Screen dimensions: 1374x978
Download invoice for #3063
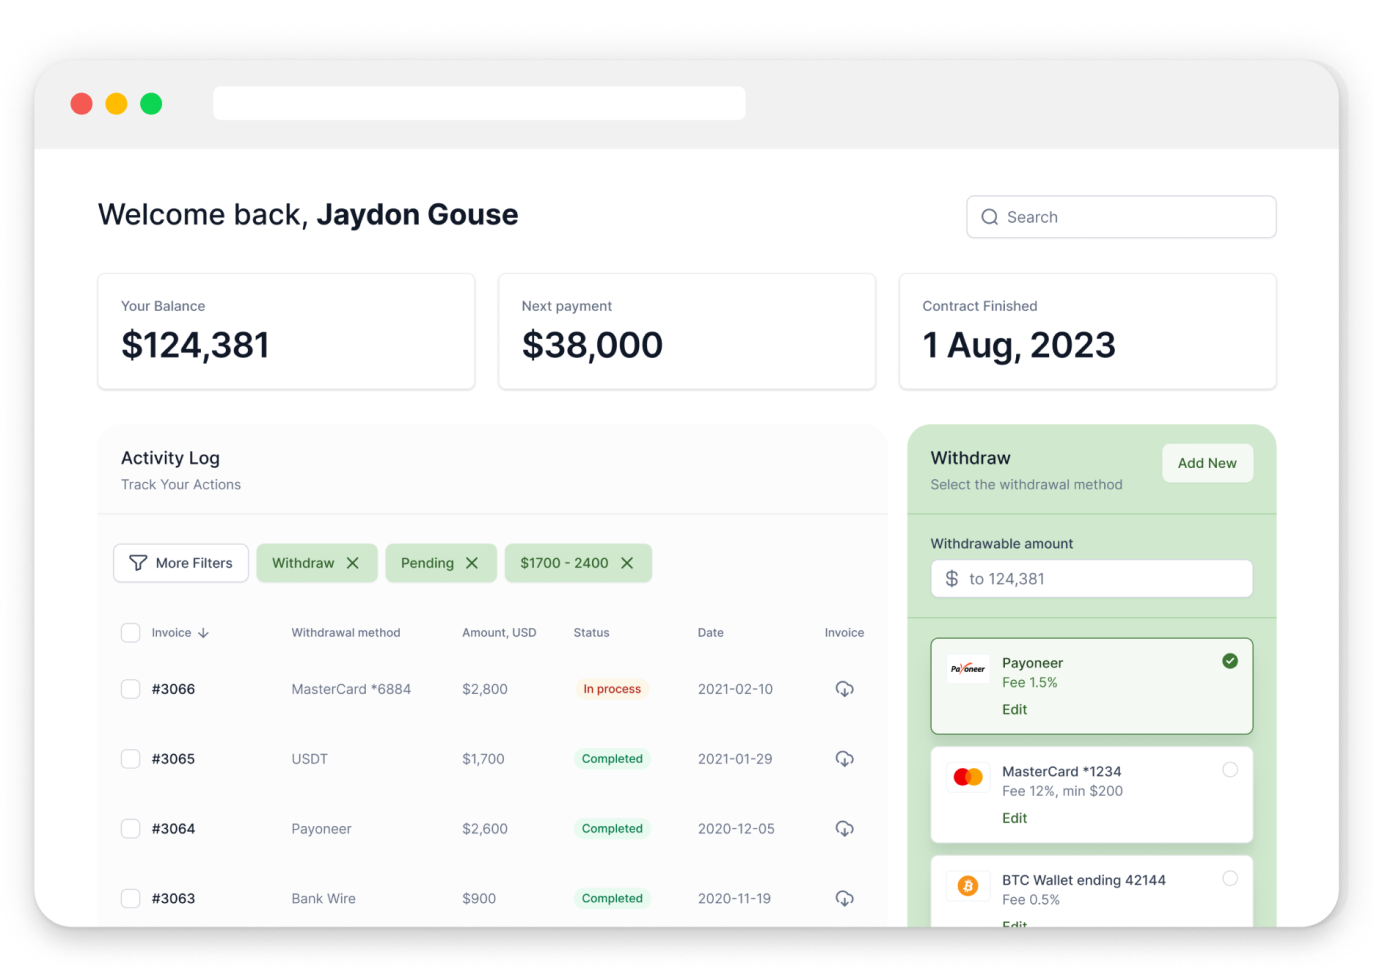[x=844, y=898]
